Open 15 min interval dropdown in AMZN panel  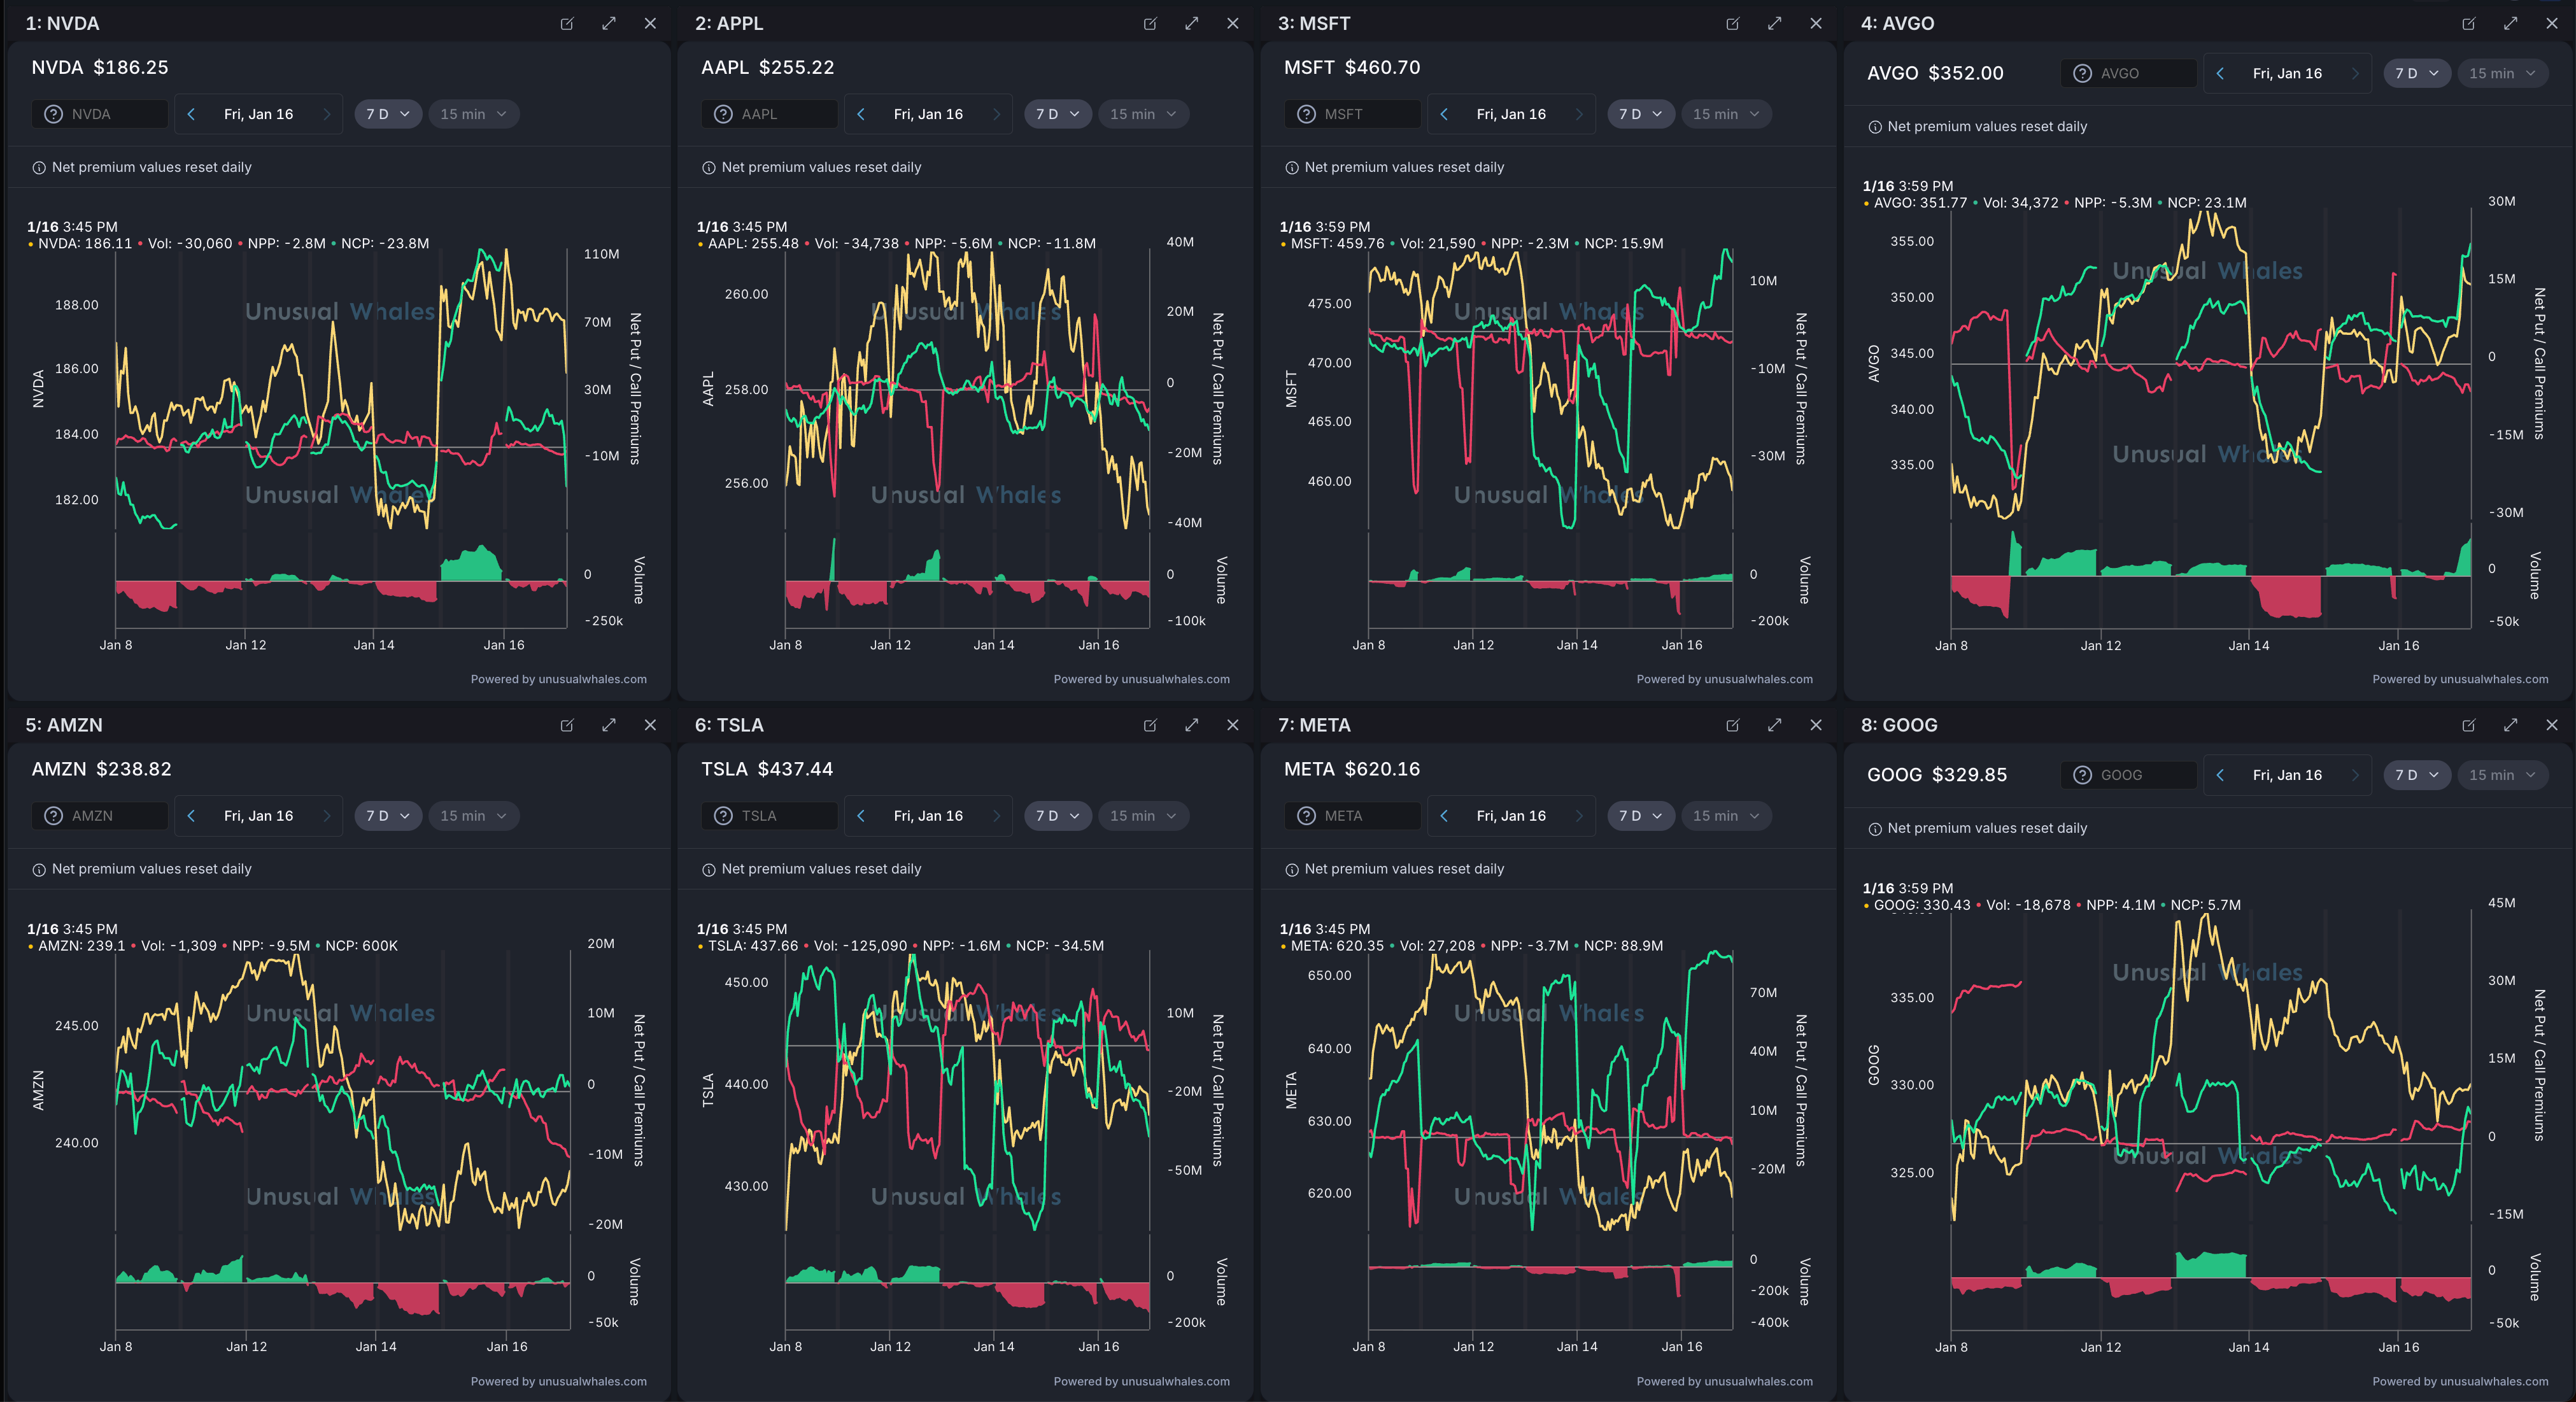[473, 816]
